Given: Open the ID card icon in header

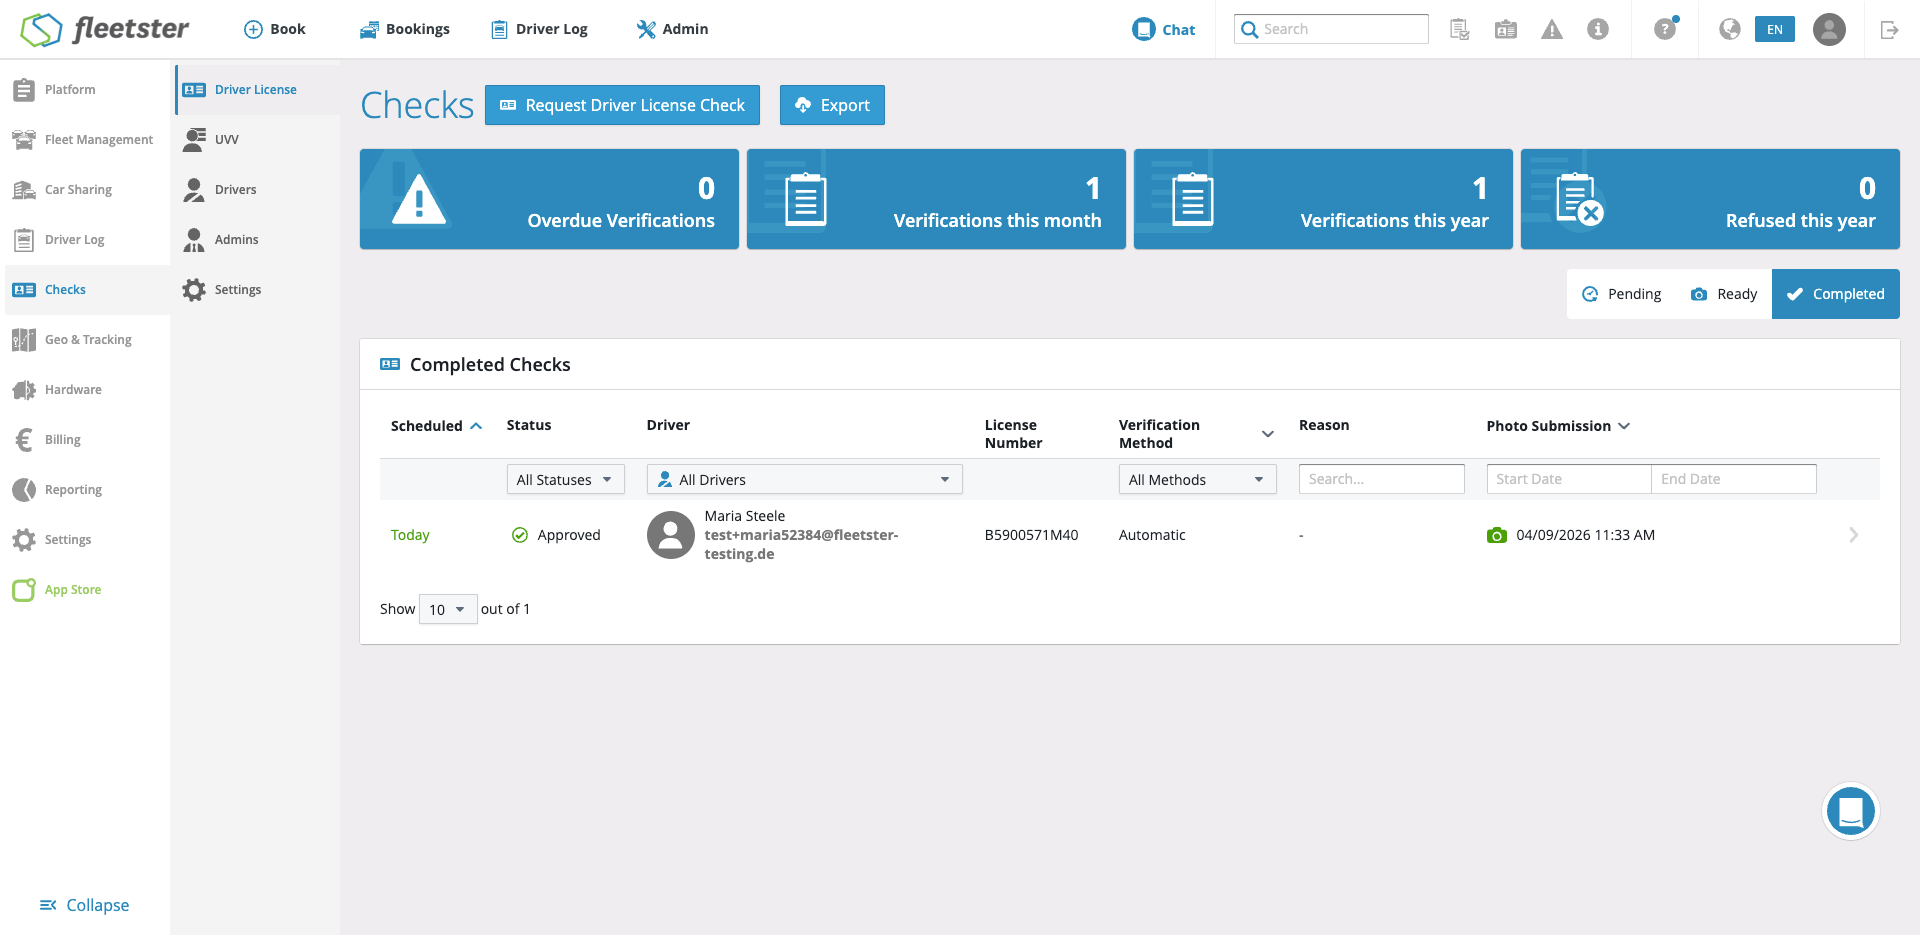Looking at the screenshot, I should 1506,29.
